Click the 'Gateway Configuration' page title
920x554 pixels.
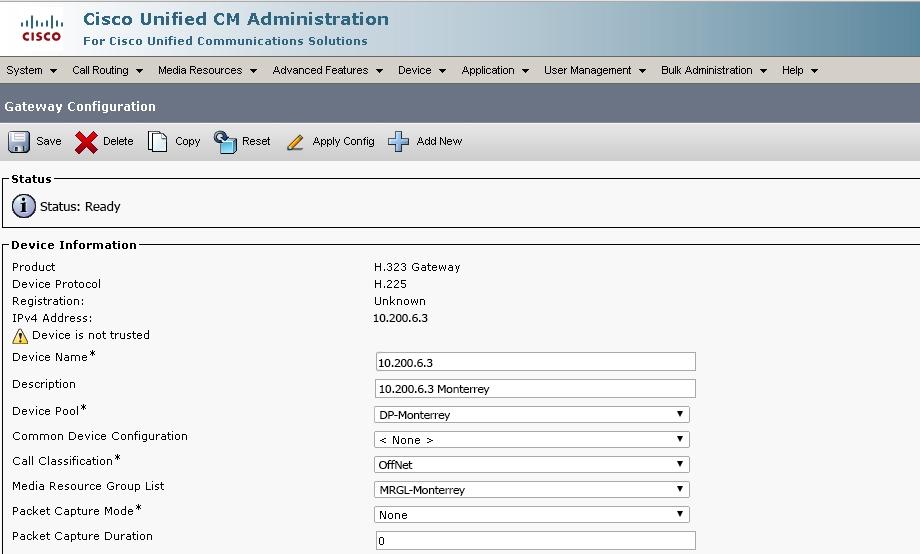[80, 107]
